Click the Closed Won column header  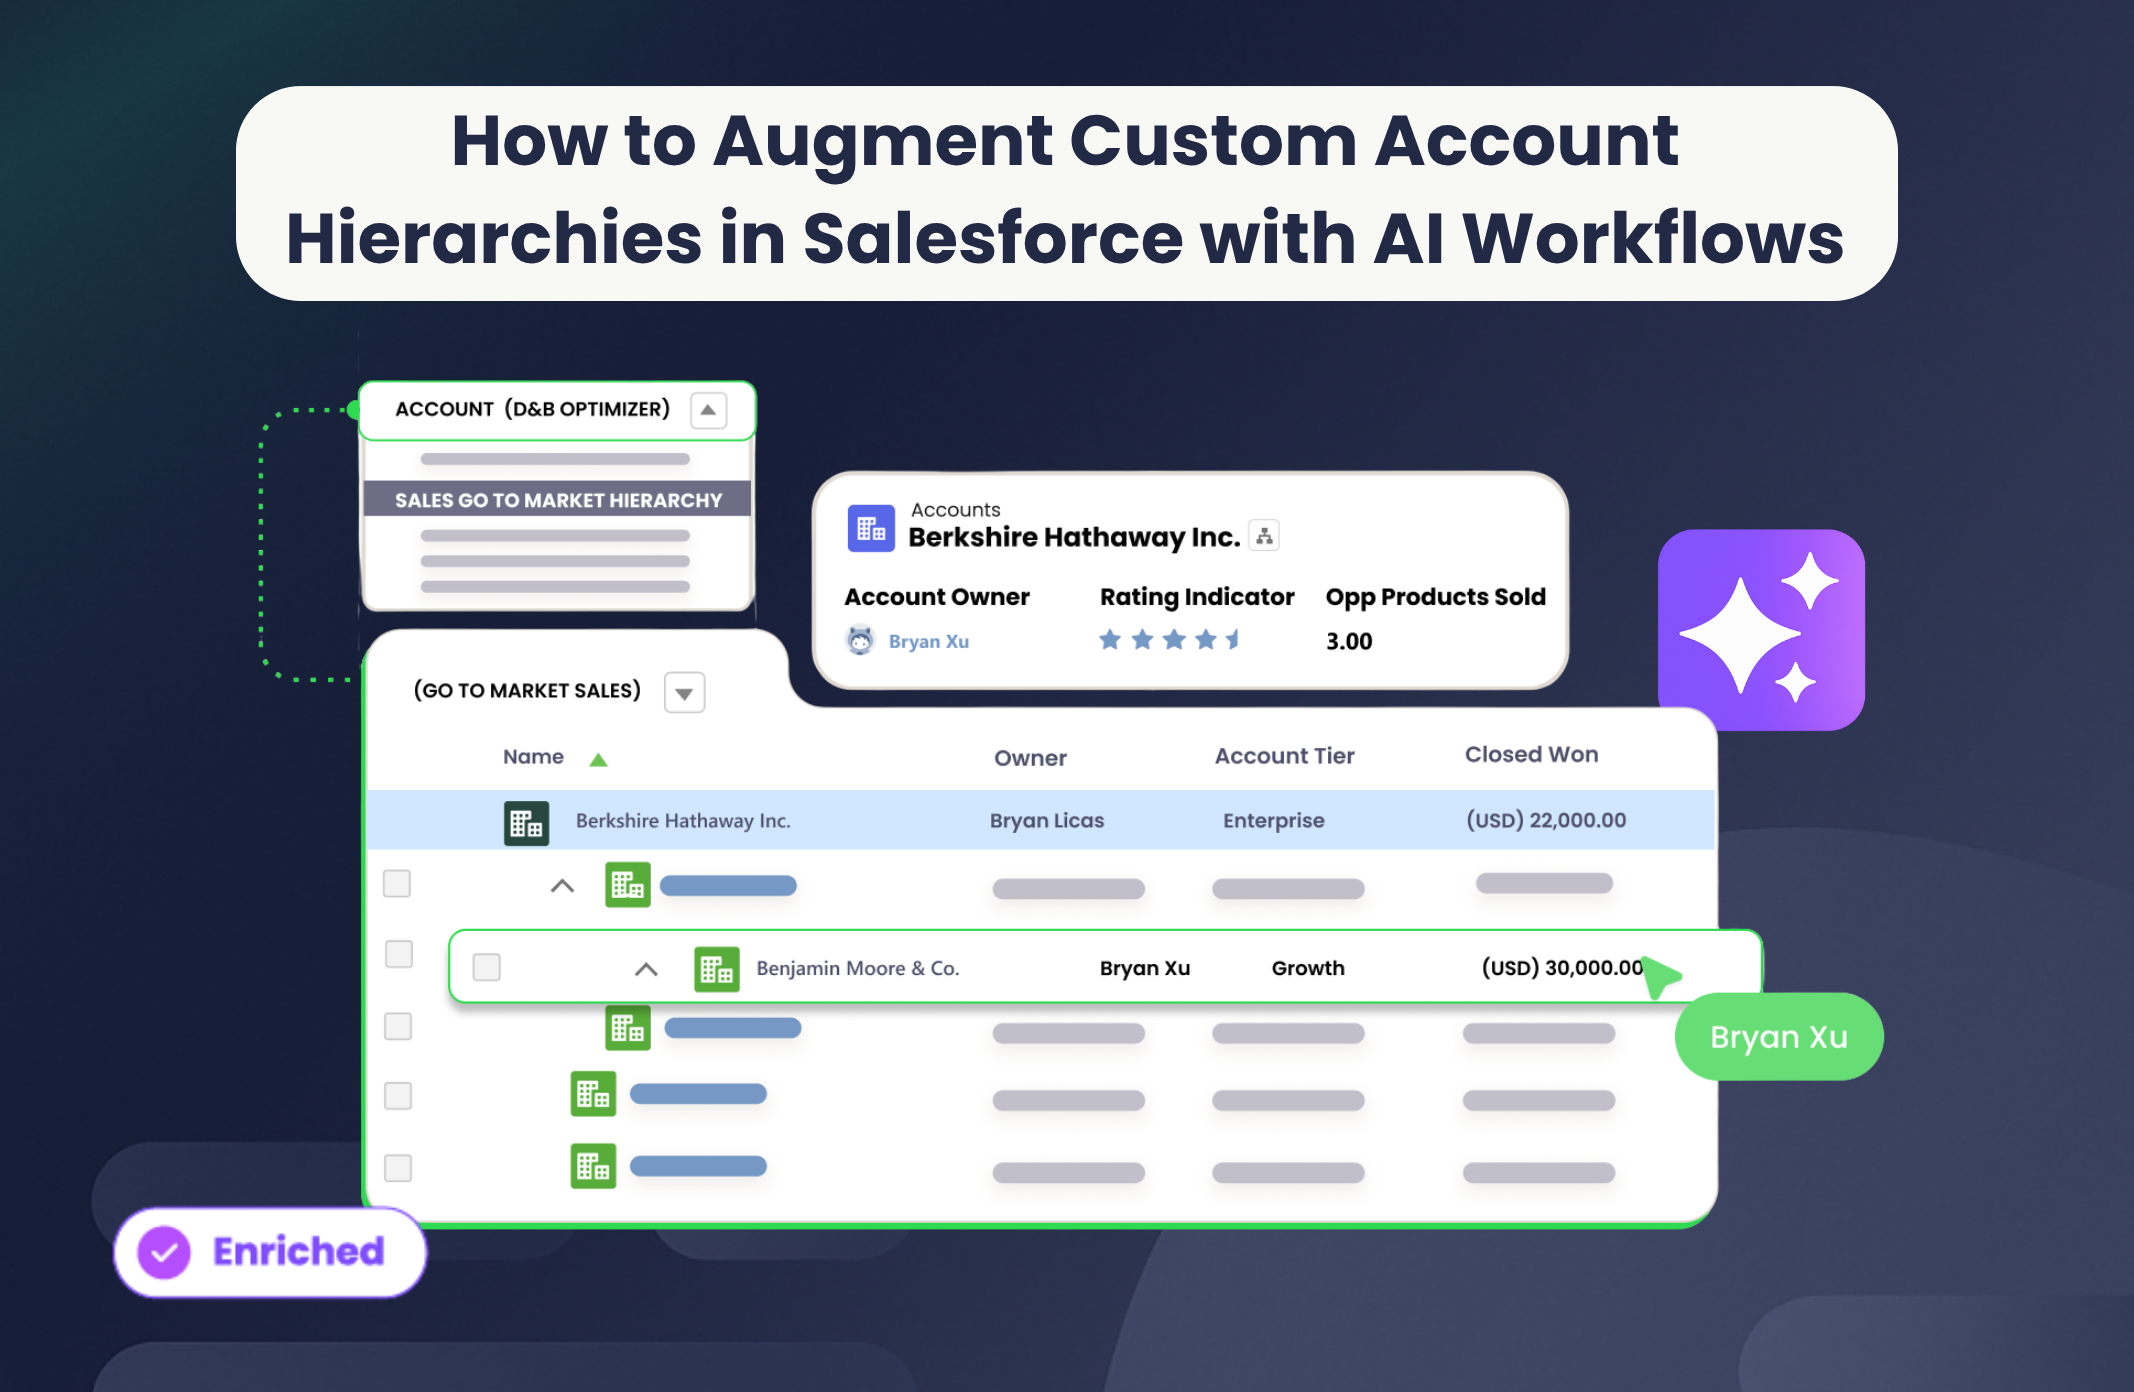tap(1531, 754)
